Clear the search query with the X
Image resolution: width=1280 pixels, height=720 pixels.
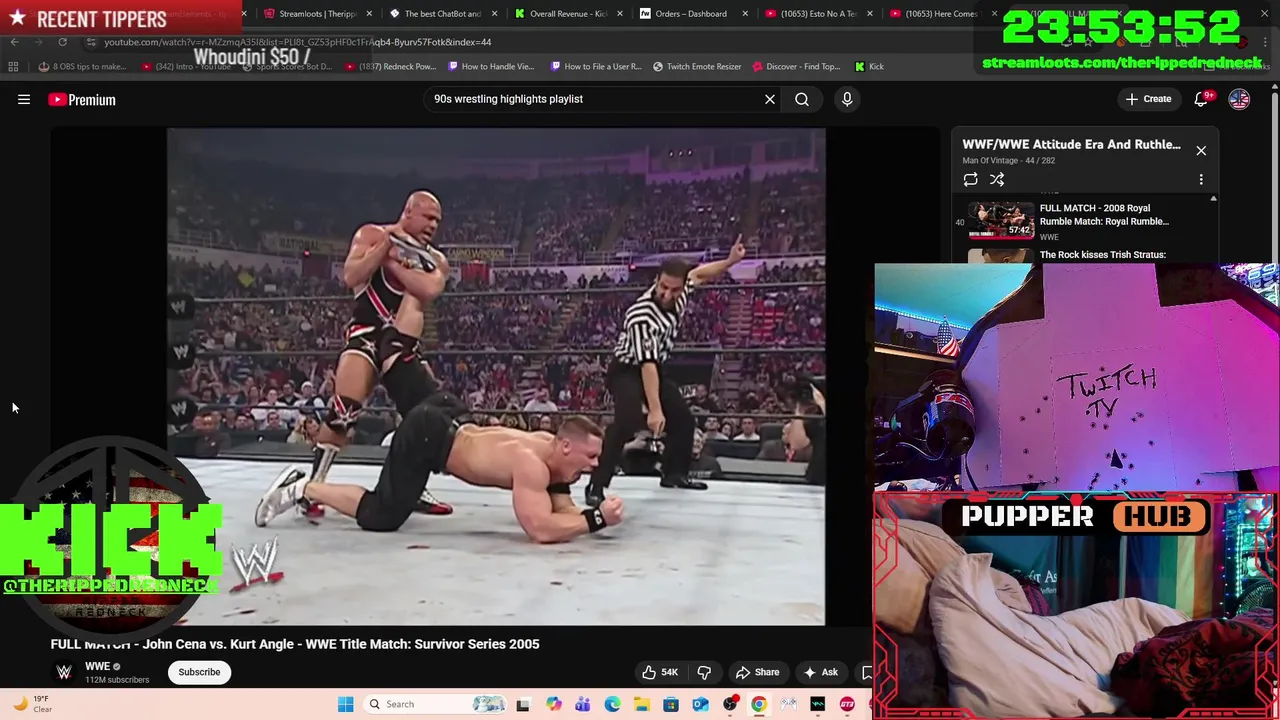(770, 99)
